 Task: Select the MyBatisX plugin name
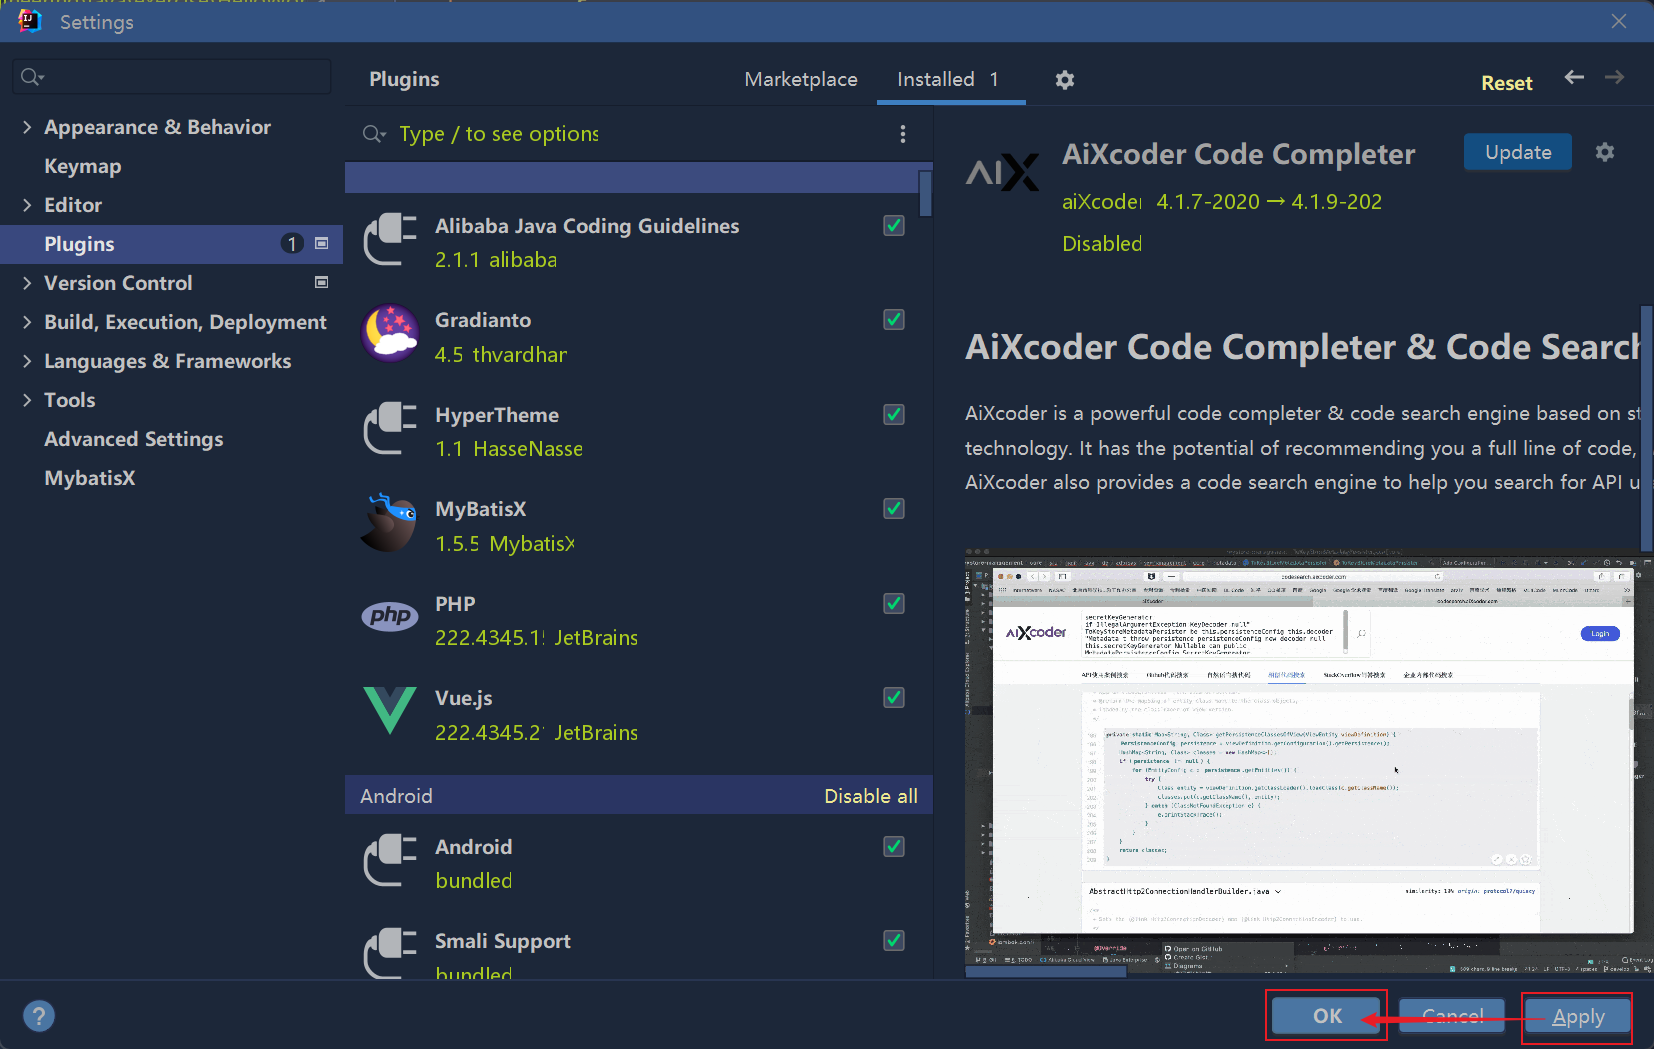pyautogui.click(x=480, y=509)
